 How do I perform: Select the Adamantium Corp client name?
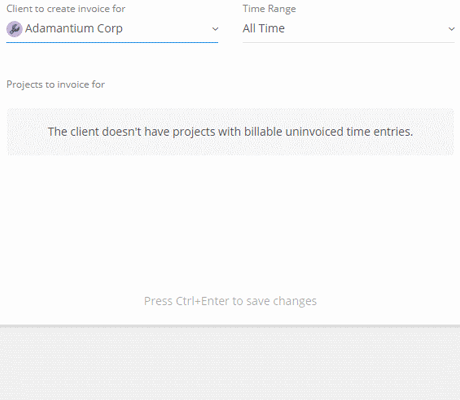coord(74,29)
